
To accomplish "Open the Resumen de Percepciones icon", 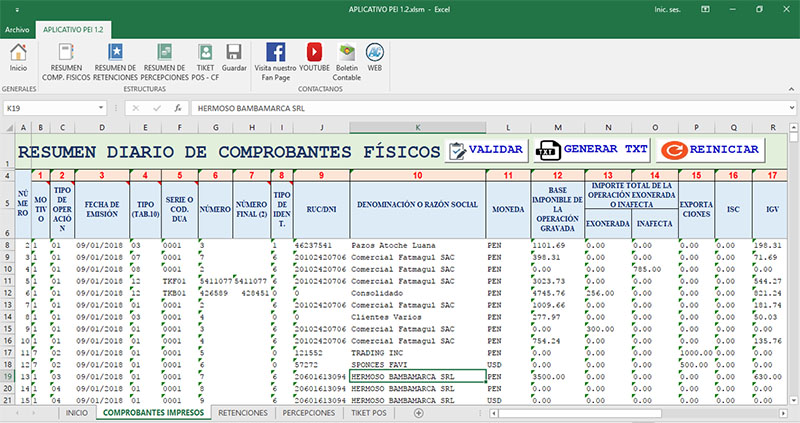I will coord(164,52).
